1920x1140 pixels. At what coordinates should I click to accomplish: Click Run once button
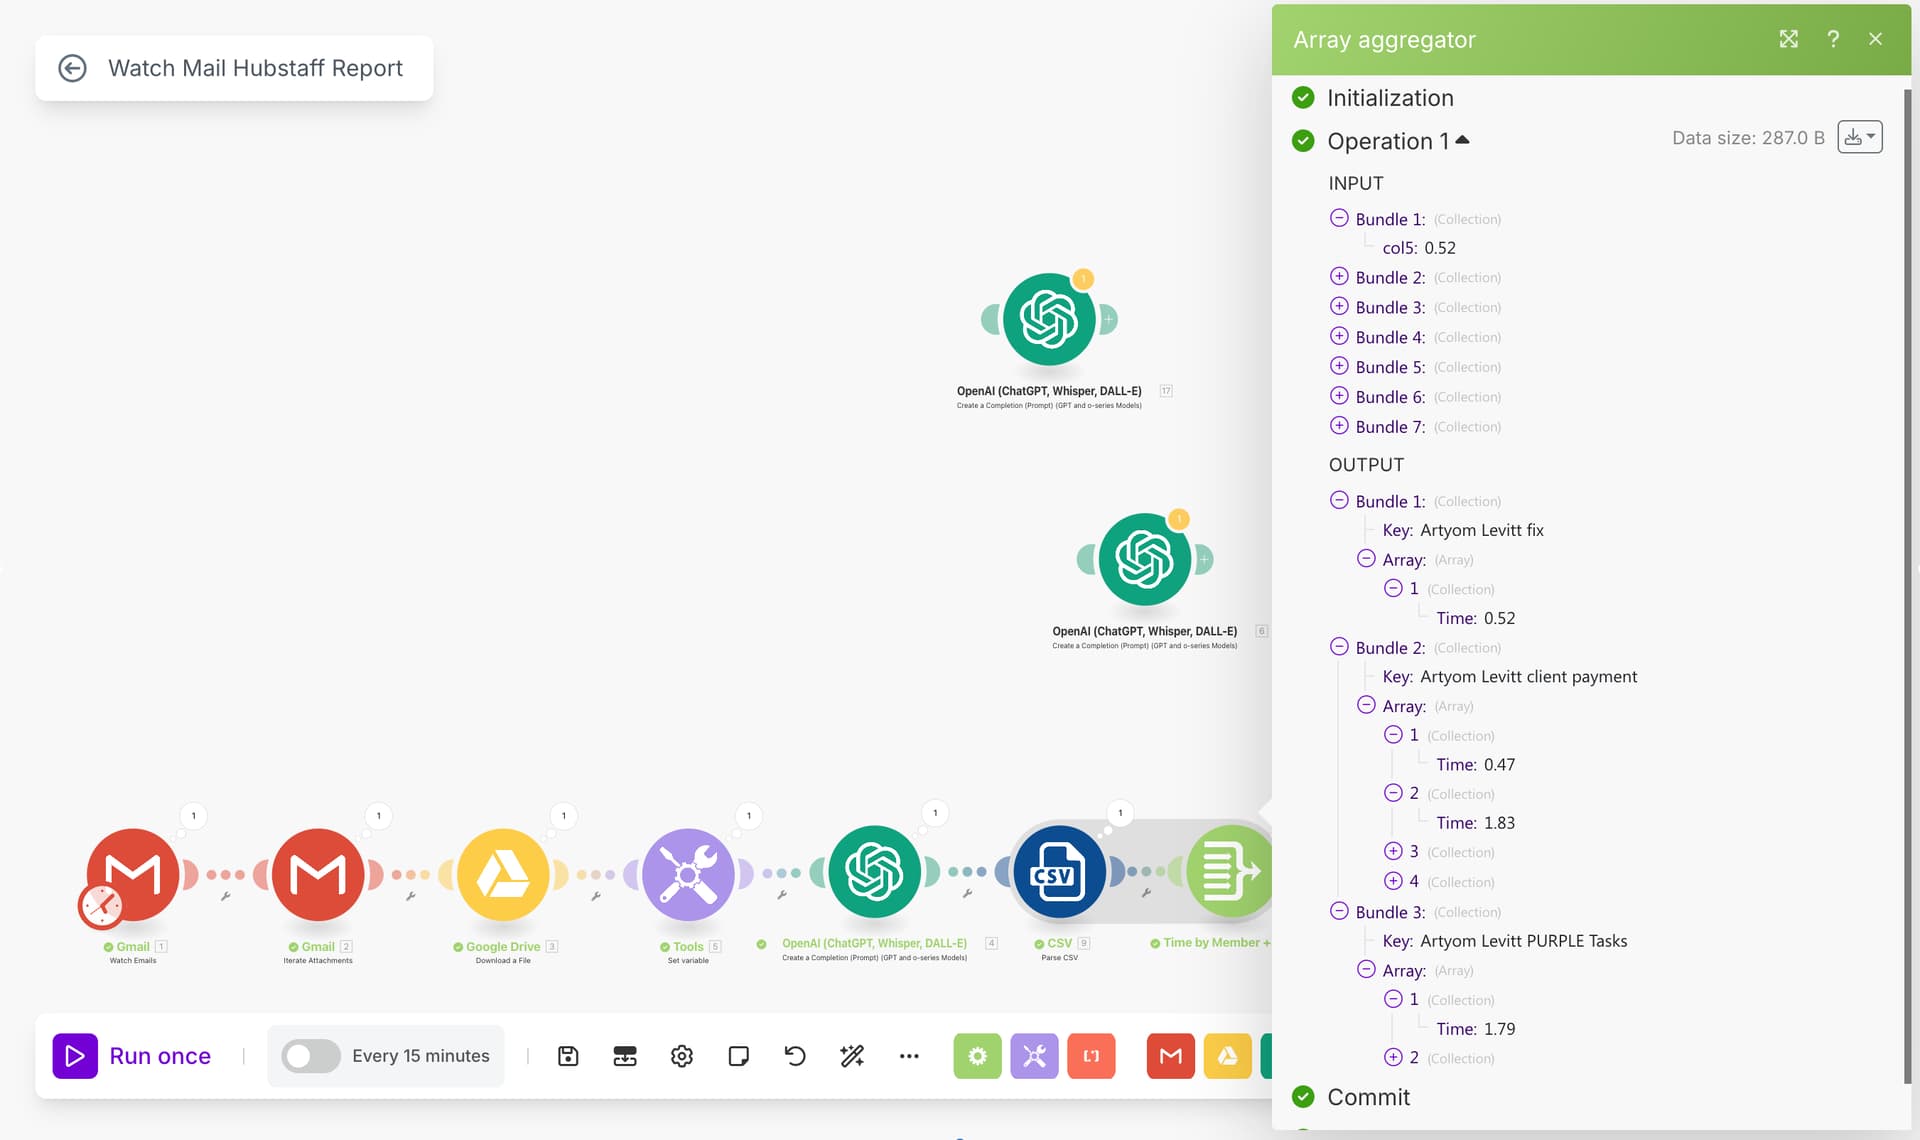pos(132,1056)
